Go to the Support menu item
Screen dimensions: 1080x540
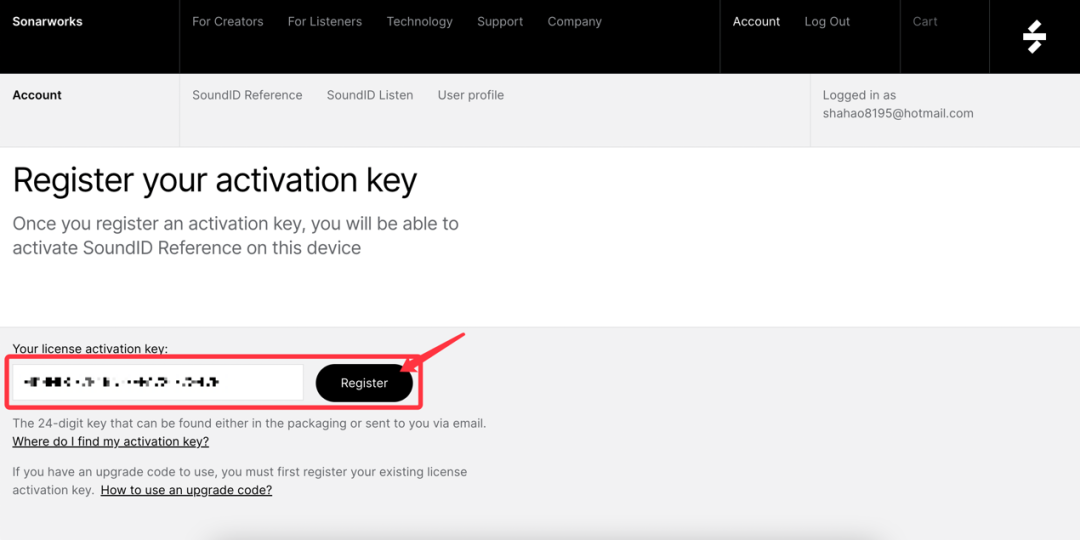(500, 22)
